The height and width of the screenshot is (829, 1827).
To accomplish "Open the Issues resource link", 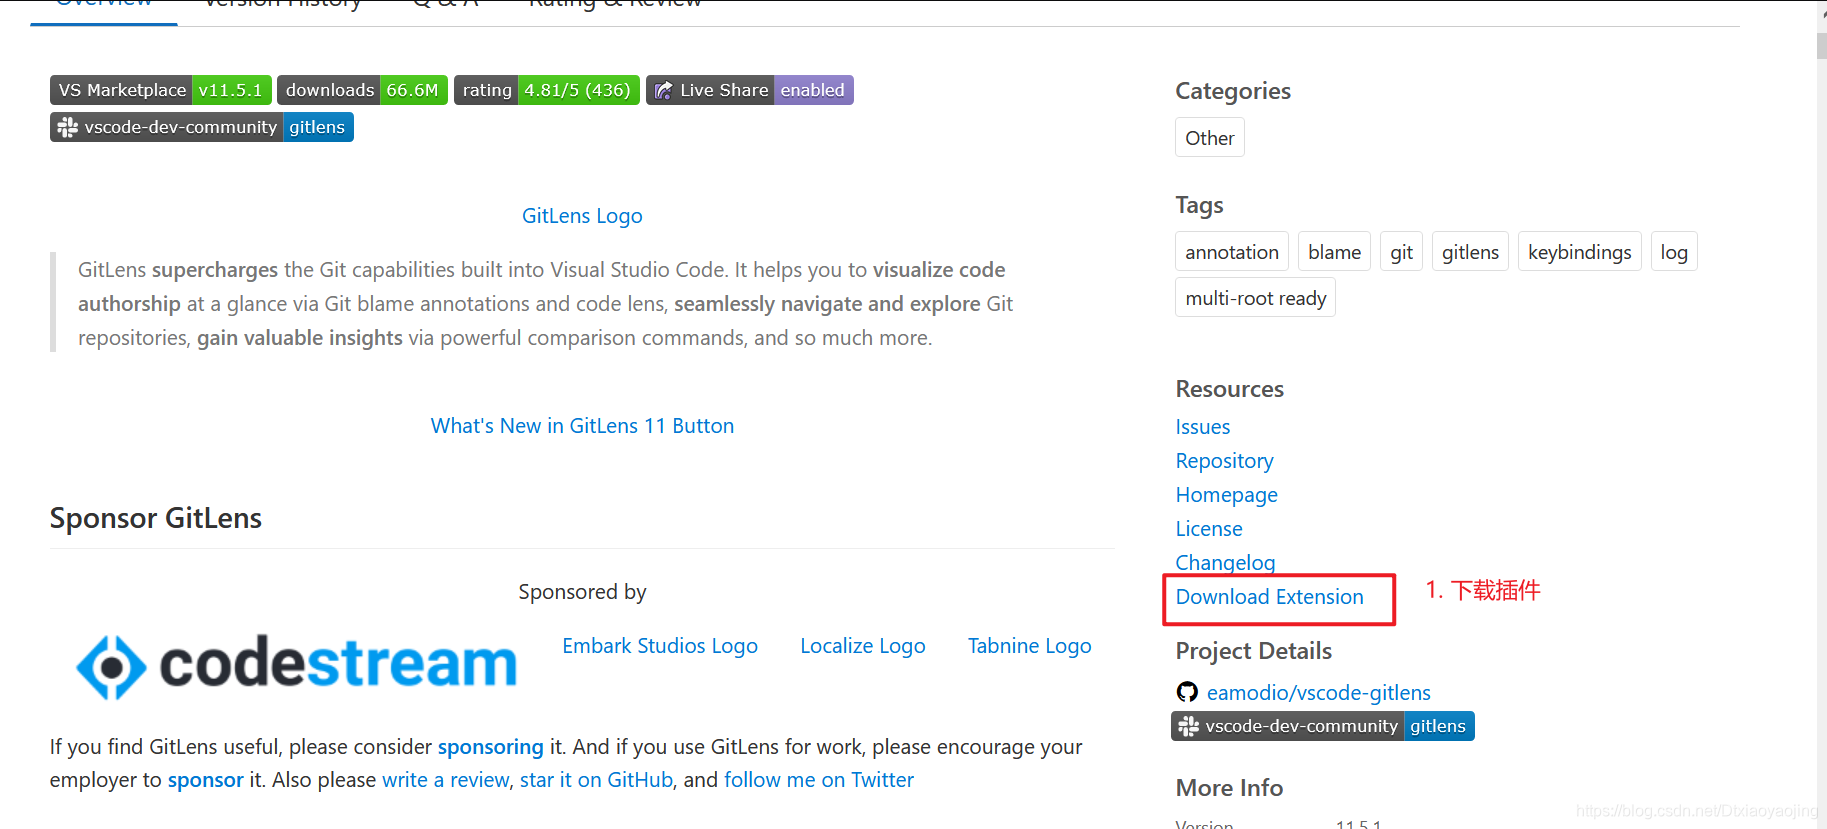I will (1203, 427).
